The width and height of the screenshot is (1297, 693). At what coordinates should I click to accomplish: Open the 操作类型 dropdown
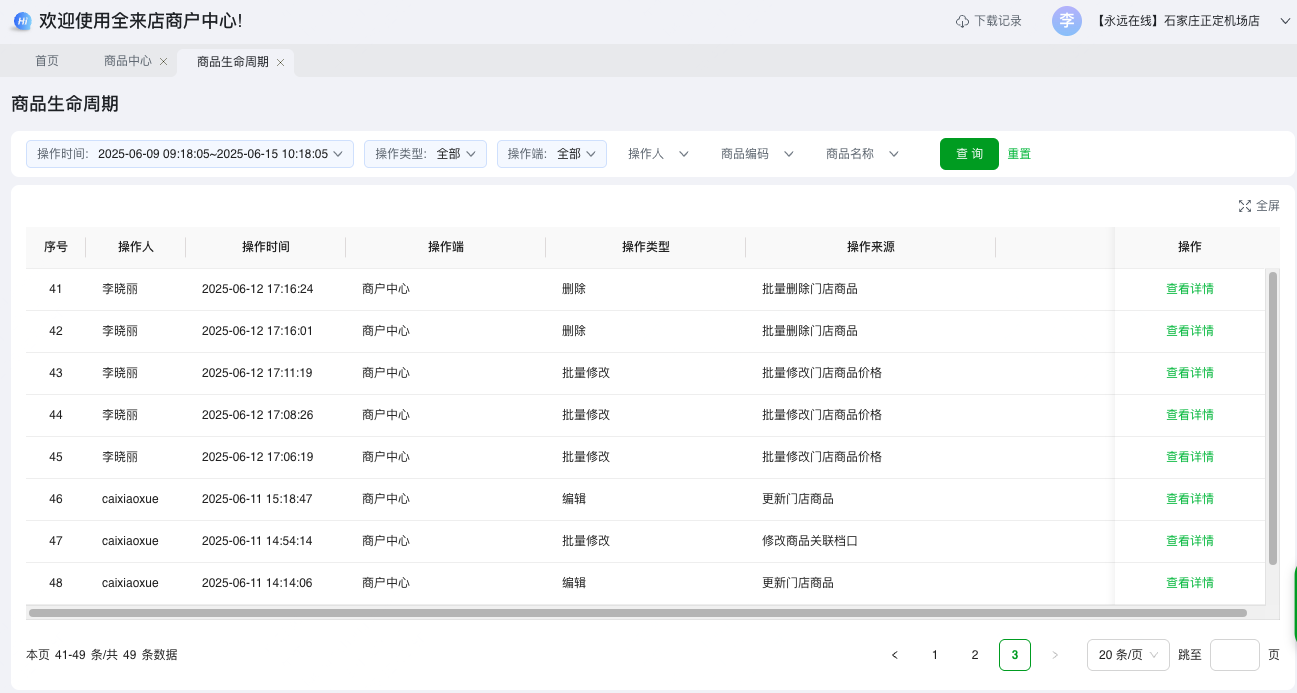[x=425, y=154]
